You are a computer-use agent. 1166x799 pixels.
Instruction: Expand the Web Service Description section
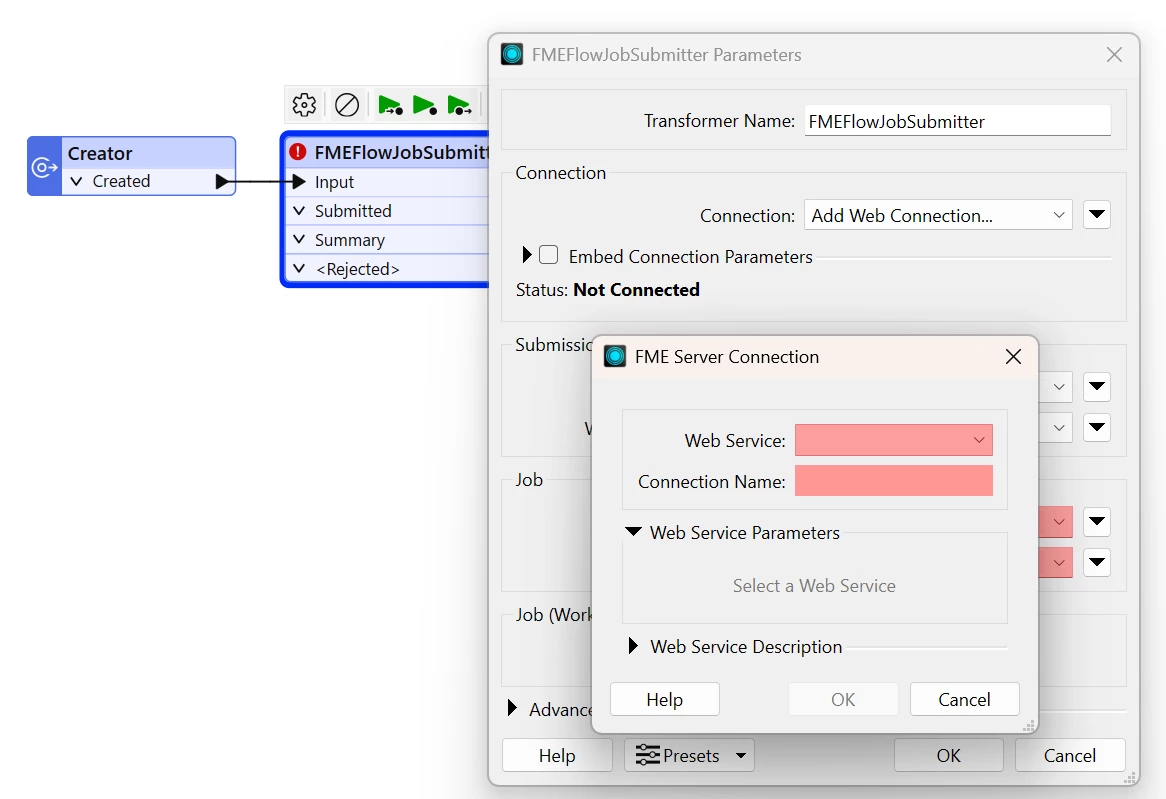(x=633, y=646)
